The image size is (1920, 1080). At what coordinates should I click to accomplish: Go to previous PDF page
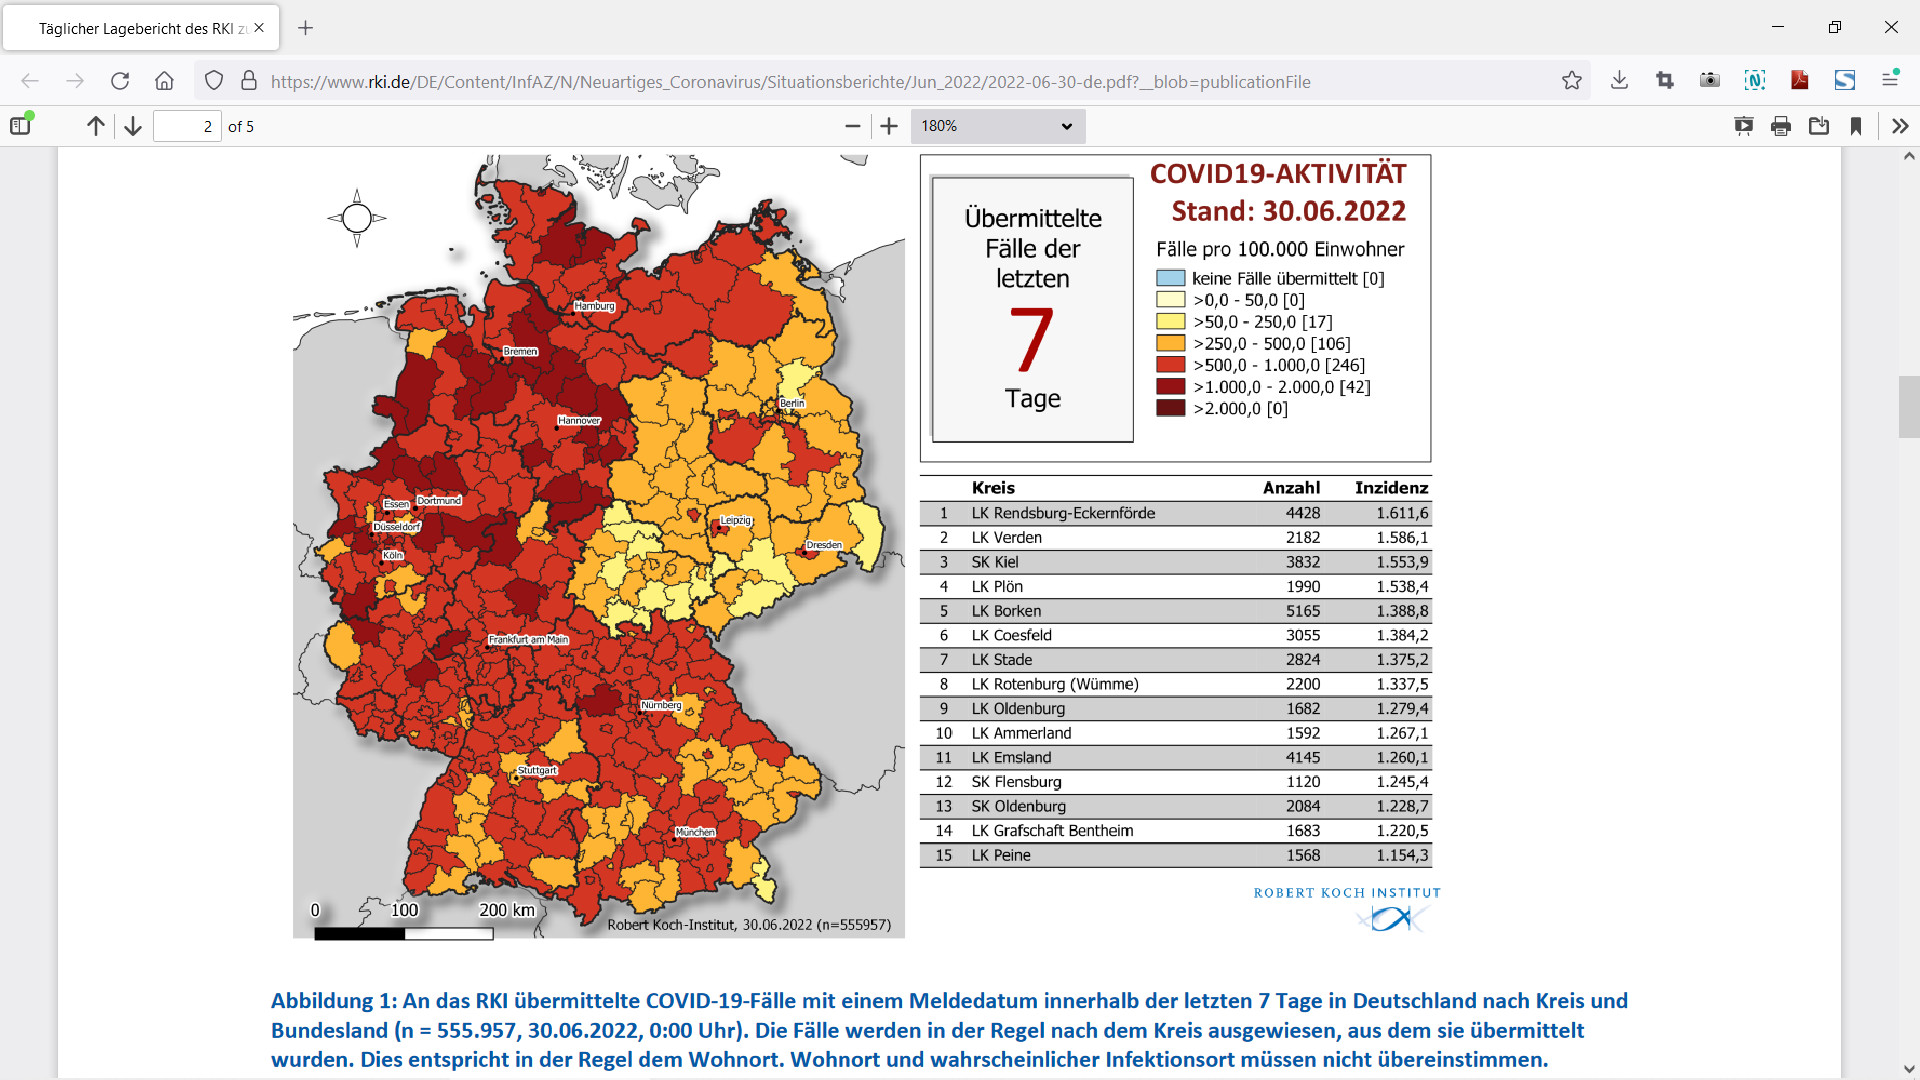pyautogui.click(x=95, y=126)
